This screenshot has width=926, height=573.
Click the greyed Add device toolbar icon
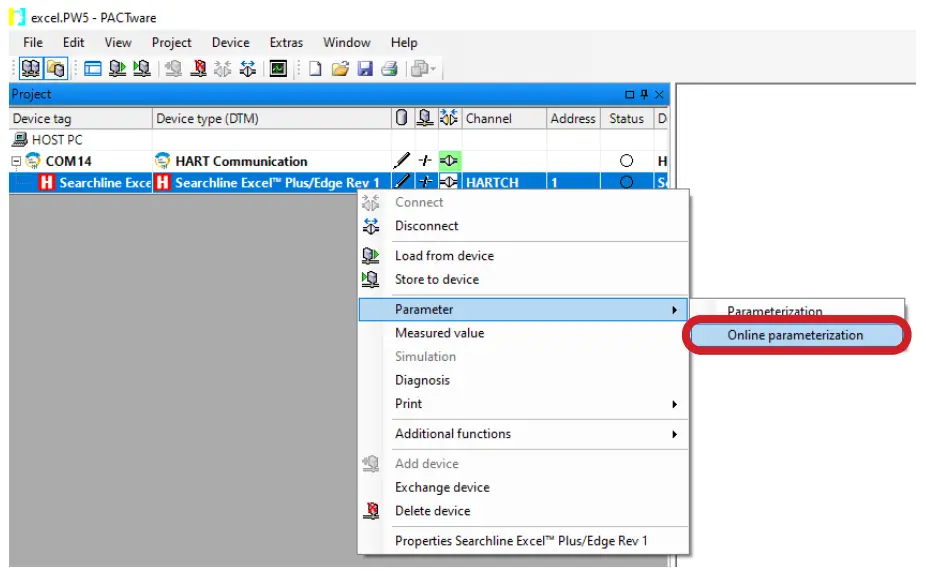click(173, 69)
